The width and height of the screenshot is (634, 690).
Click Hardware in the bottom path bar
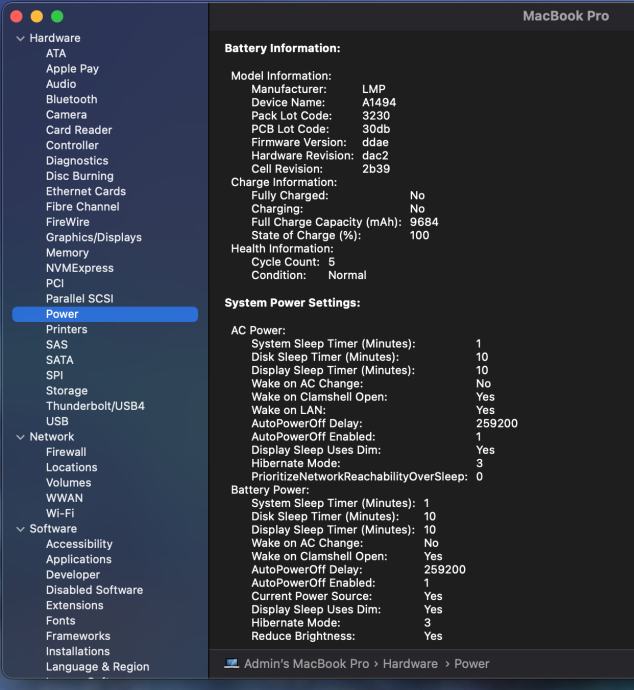point(410,664)
